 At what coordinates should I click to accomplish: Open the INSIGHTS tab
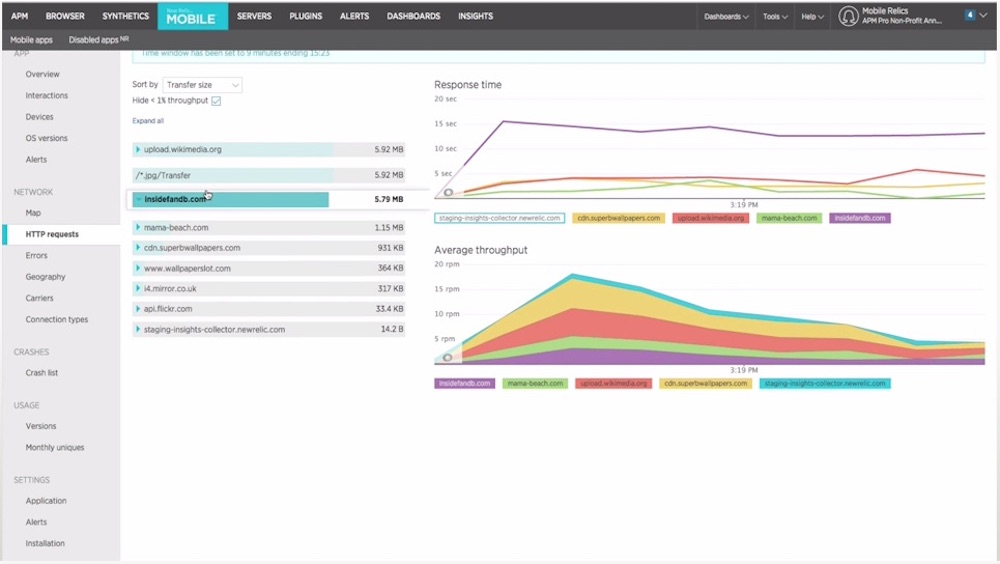475,16
